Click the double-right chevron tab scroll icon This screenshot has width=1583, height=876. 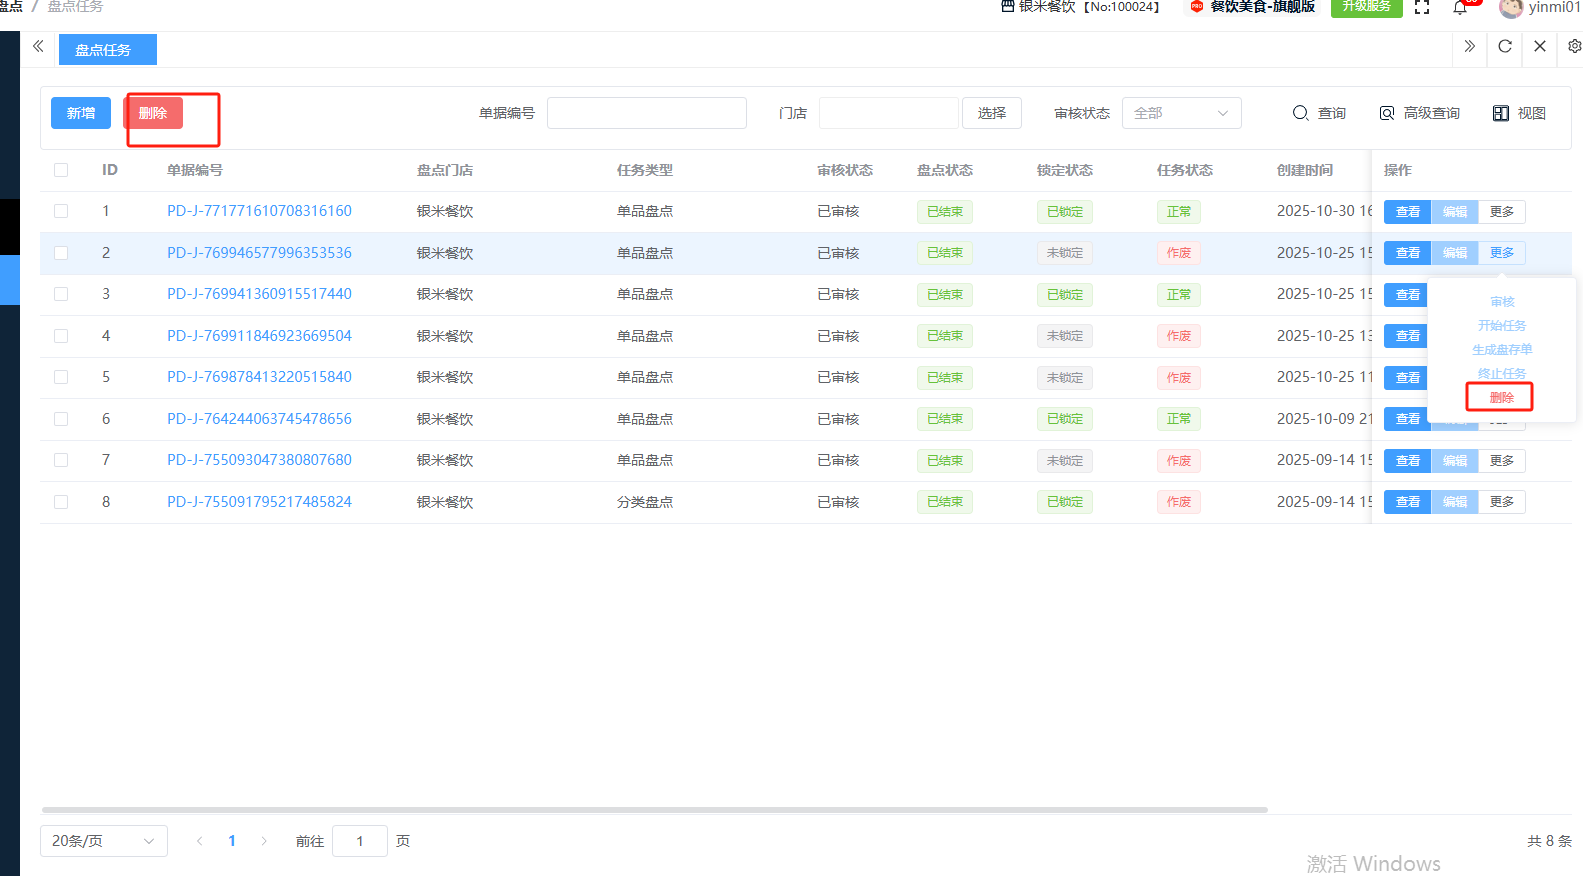tap(1469, 47)
